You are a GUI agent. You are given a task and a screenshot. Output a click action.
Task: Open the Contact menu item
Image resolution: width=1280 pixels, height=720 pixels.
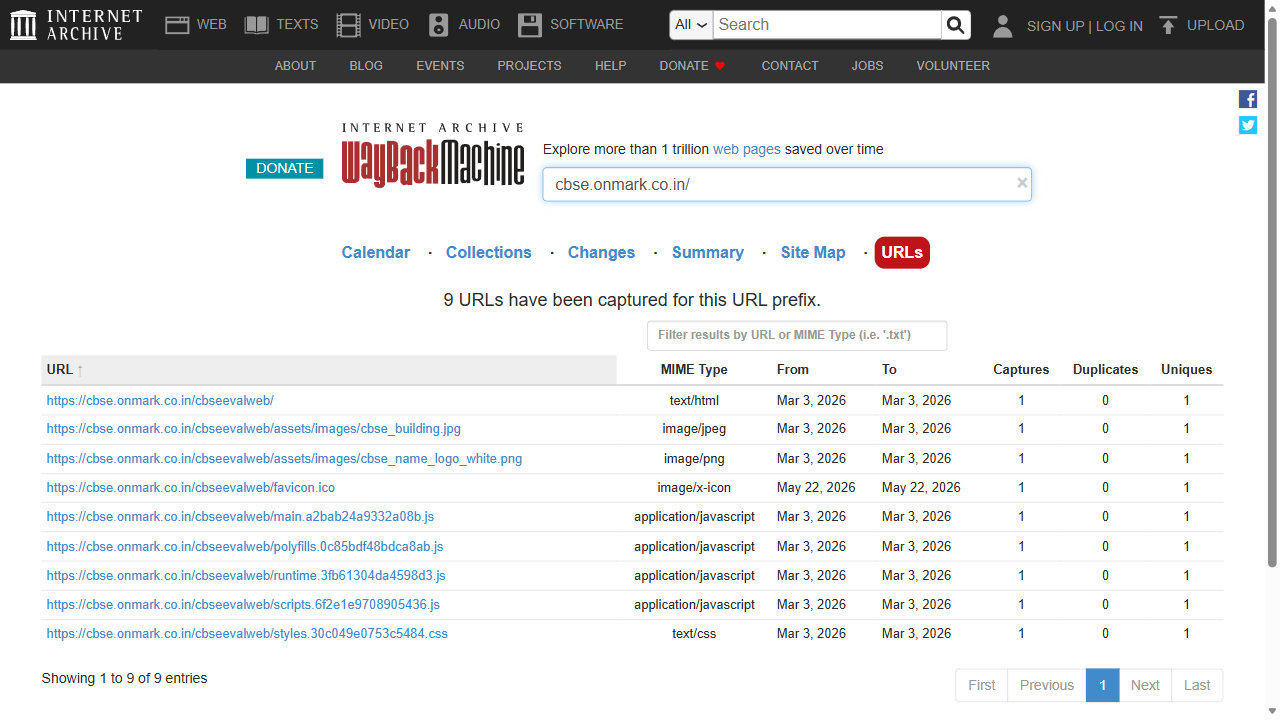[x=790, y=66]
